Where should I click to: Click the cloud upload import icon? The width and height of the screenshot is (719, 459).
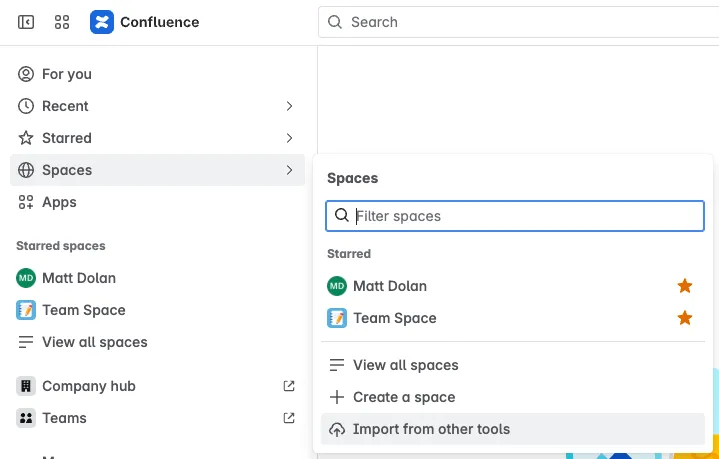pyautogui.click(x=337, y=430)
